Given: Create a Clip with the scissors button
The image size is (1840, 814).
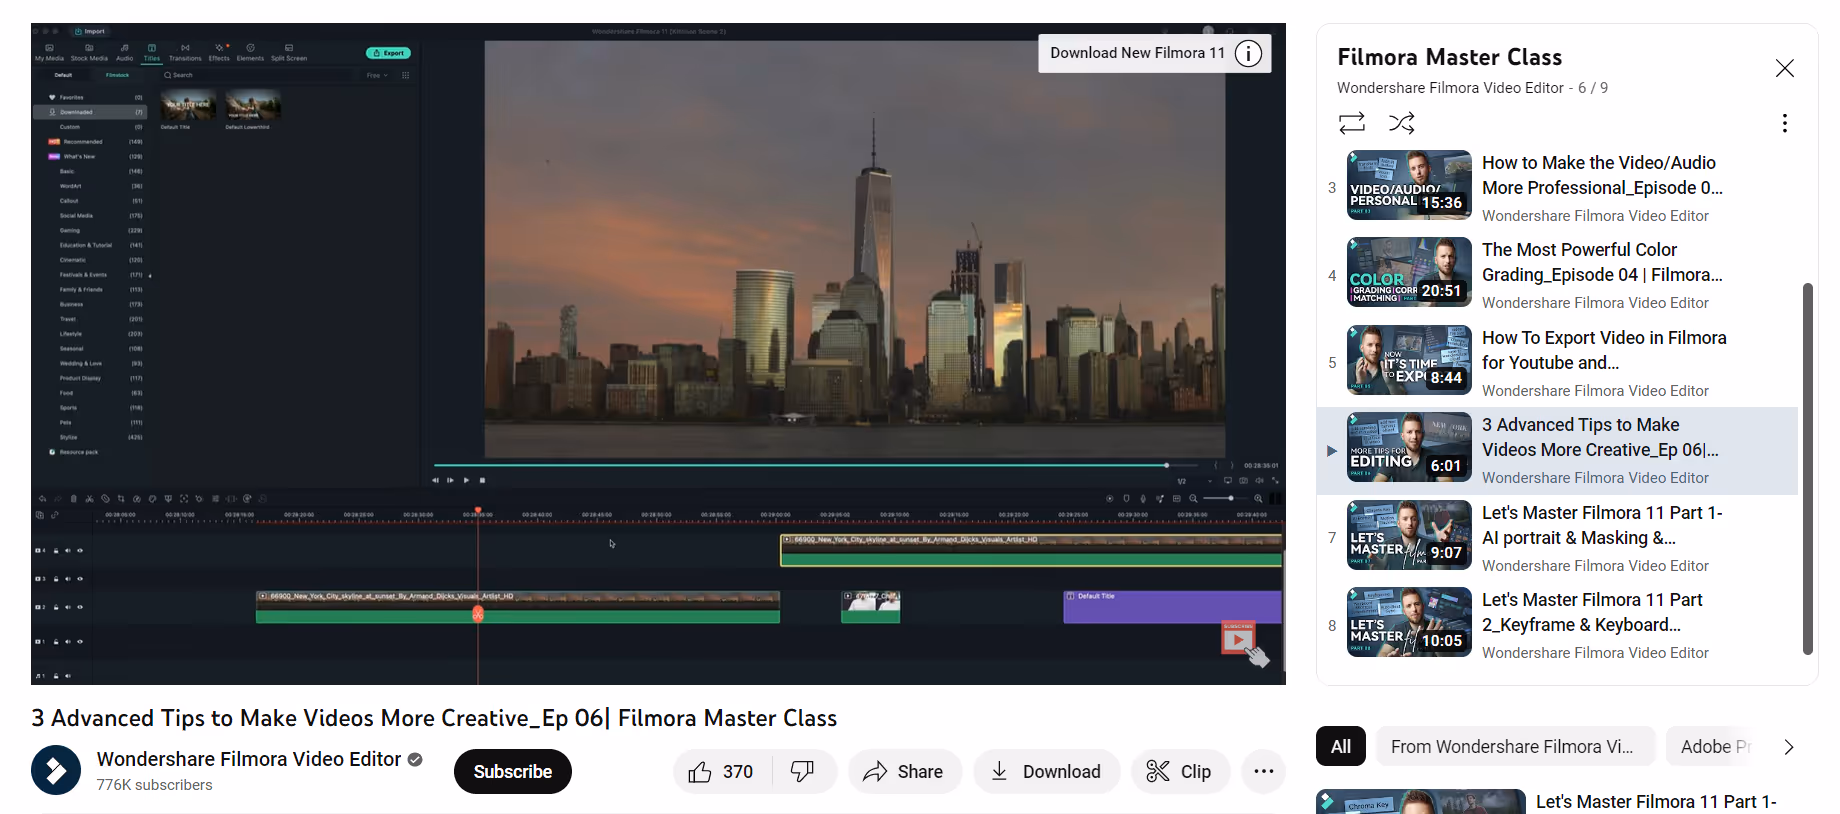Looking at the screenshot, I should [x=1180, y=771].
